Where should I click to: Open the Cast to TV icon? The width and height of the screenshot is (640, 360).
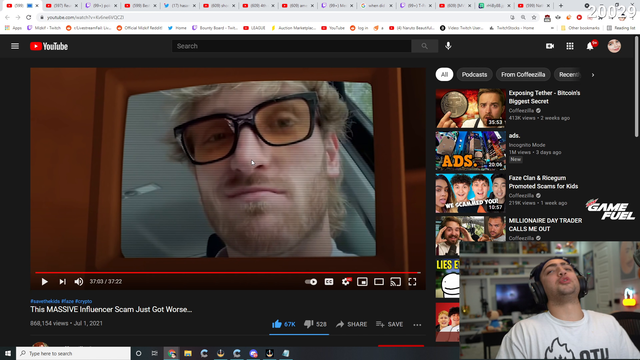(396, 282)
